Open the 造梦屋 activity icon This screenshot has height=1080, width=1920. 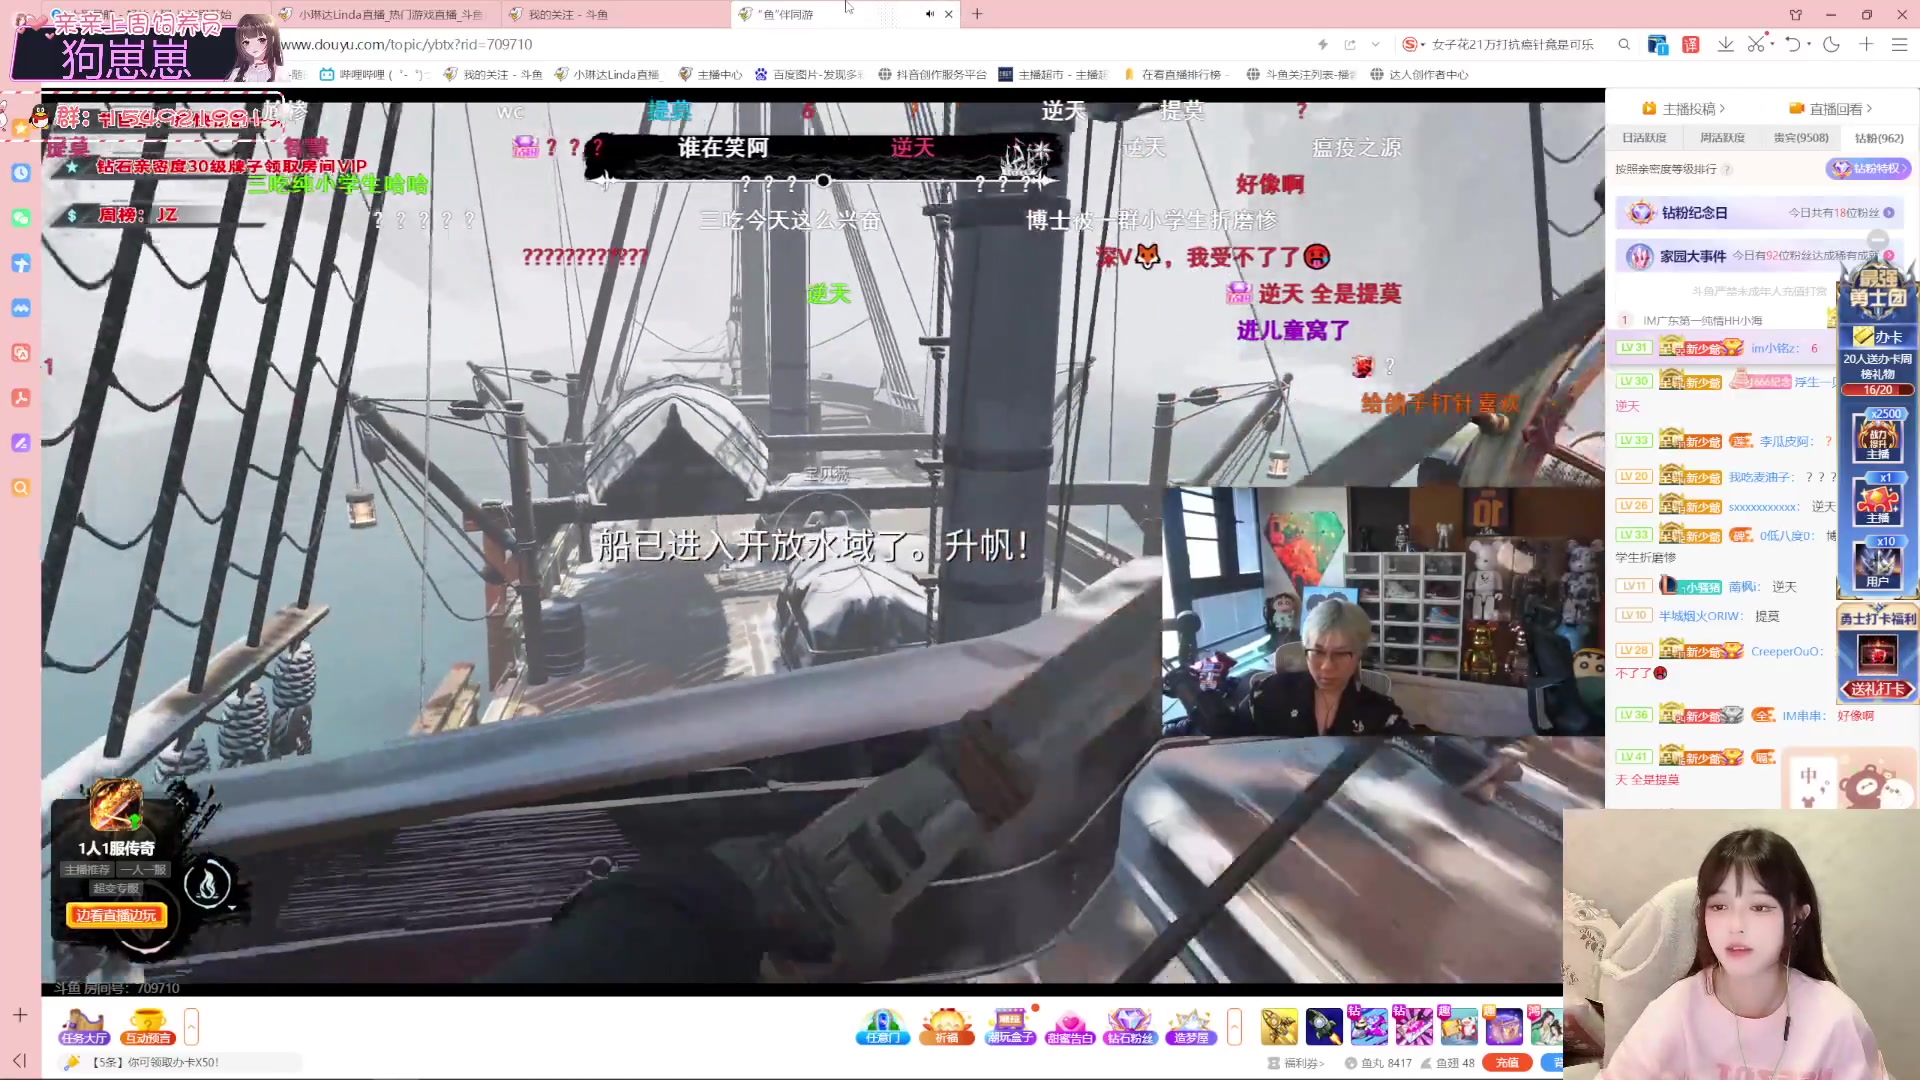click(1190, 1027)
